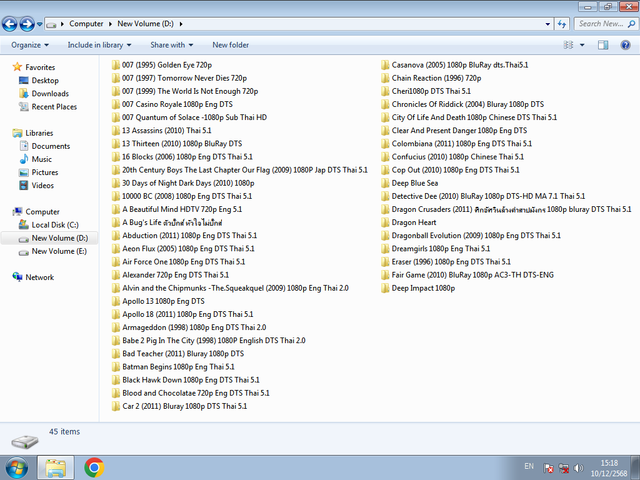Select folder icon of Car 2 (2011)

[x=116, y=406]
